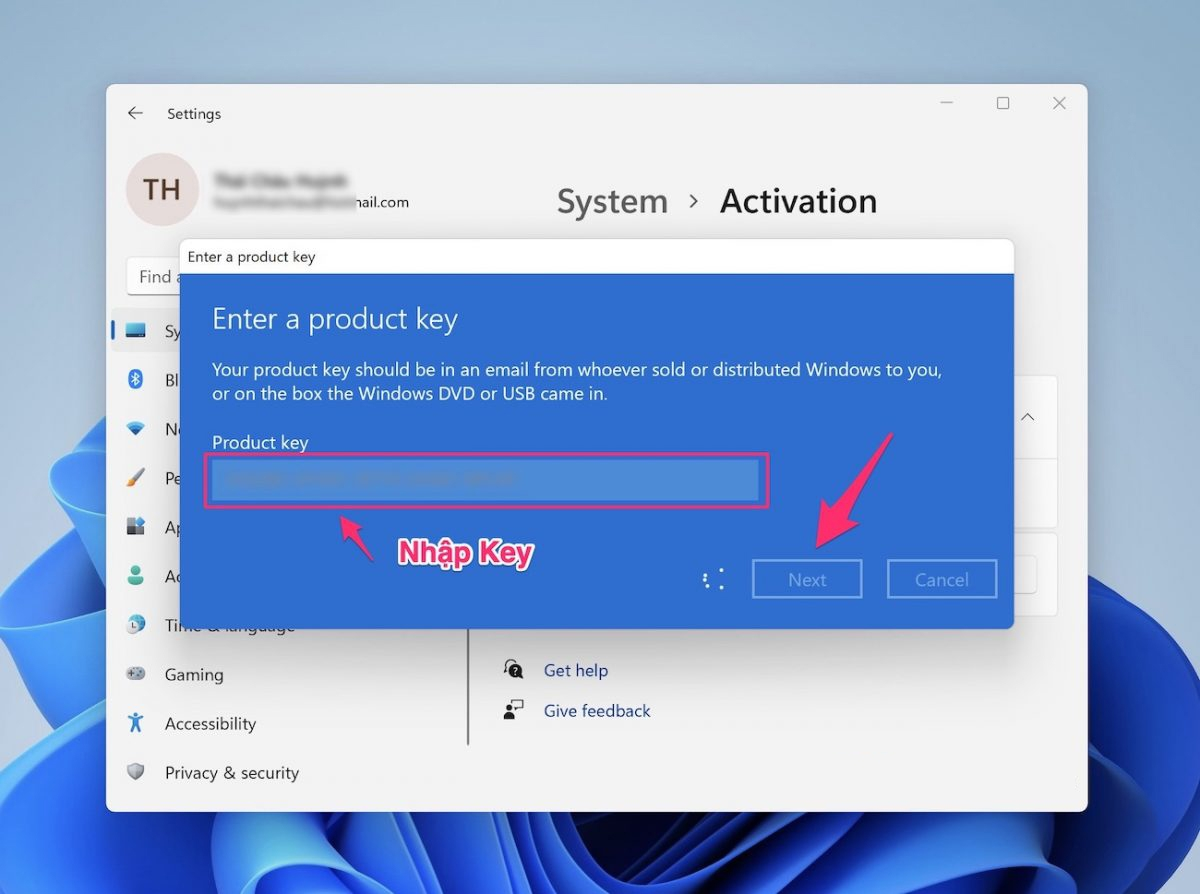Viewport: 1200px width, 894px height.
Task: Open the System category icon in sidebar
Action: click(136, 330)
